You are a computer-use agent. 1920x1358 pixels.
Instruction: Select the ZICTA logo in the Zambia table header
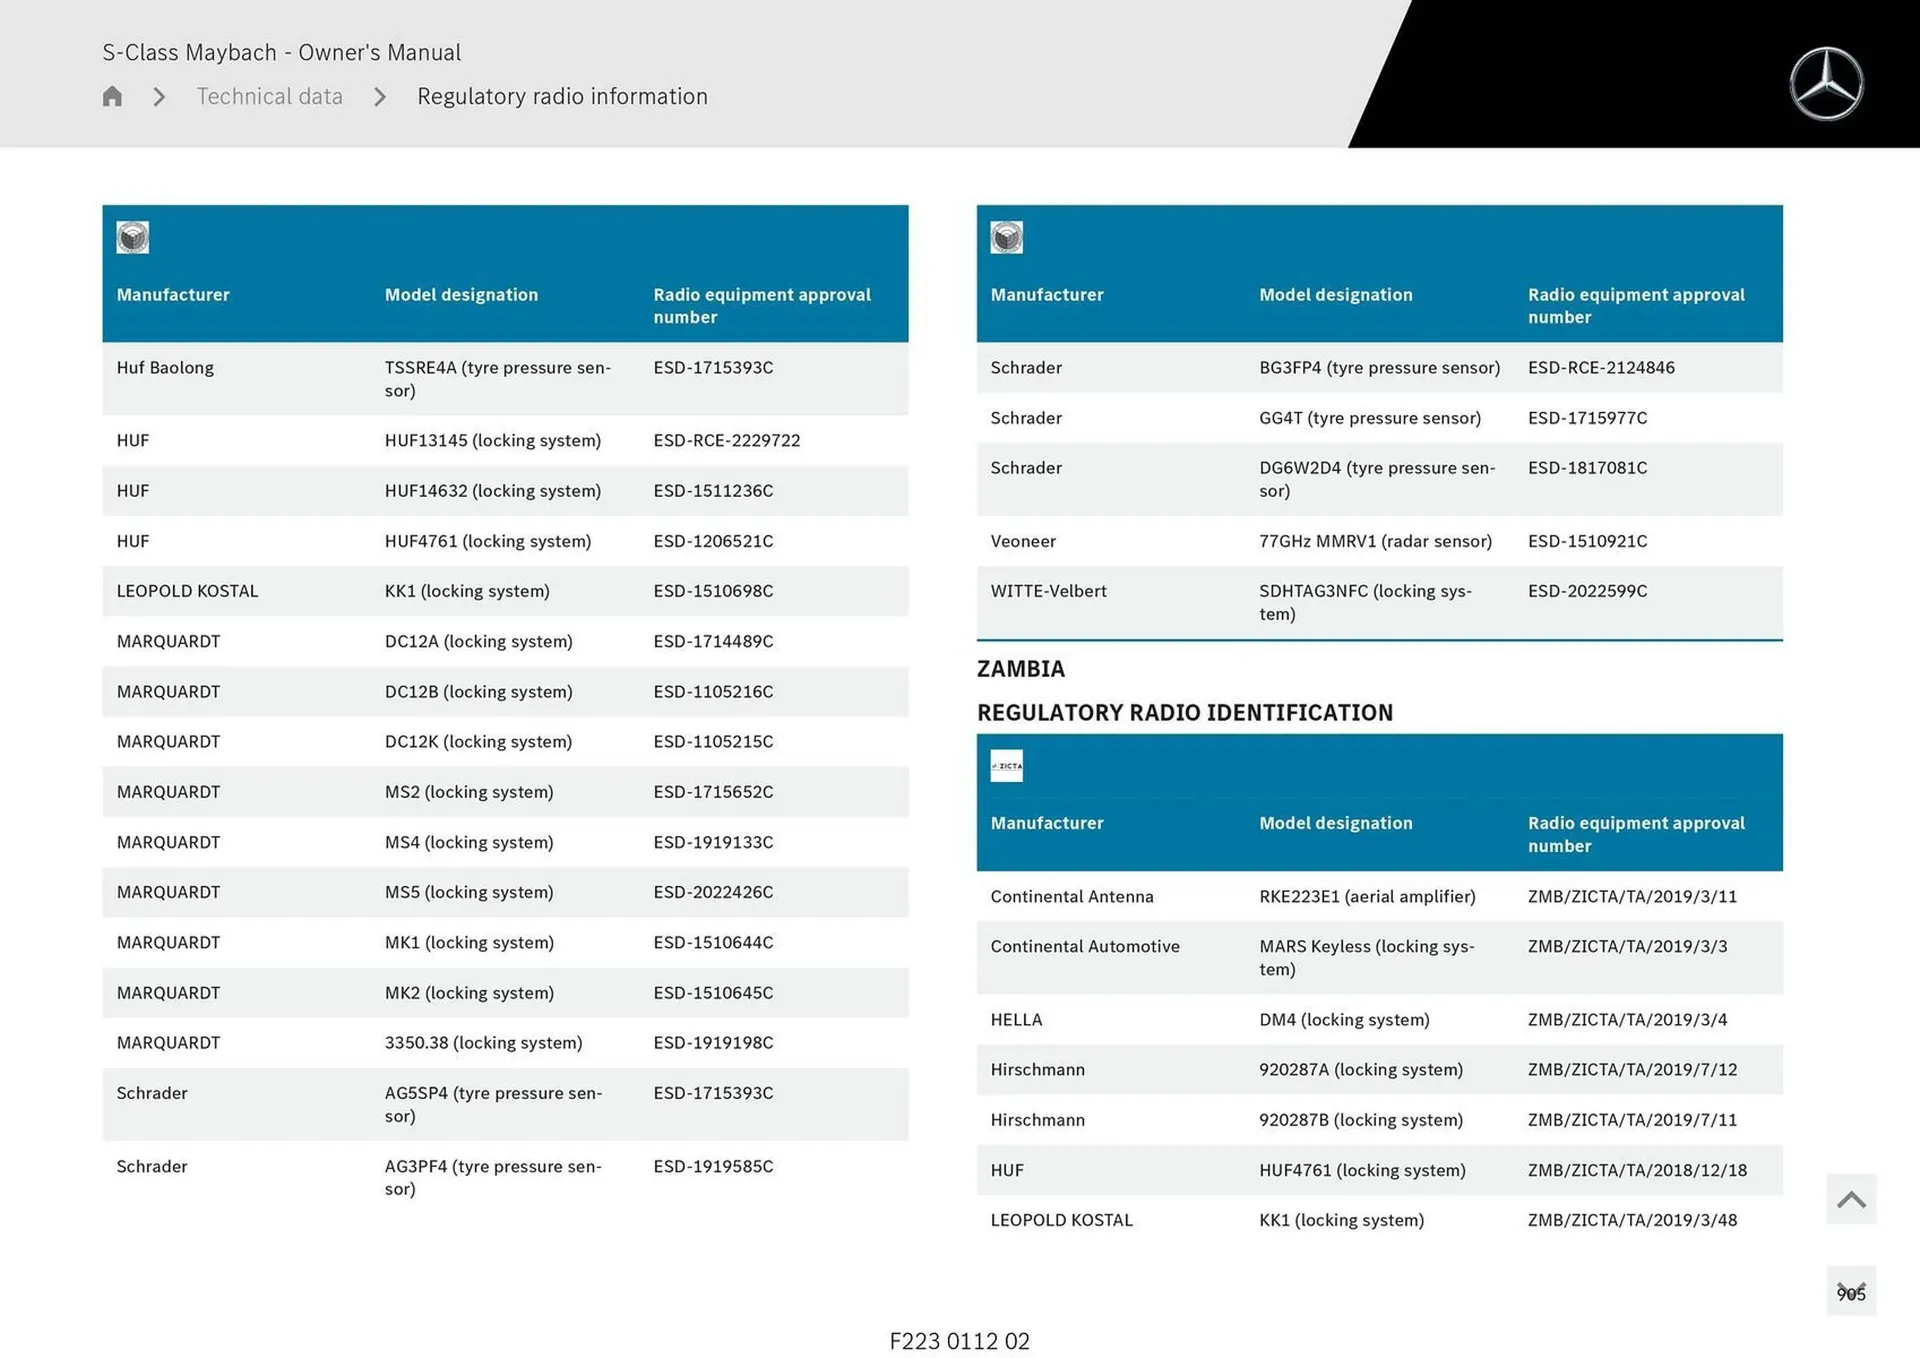[1007, 766]
